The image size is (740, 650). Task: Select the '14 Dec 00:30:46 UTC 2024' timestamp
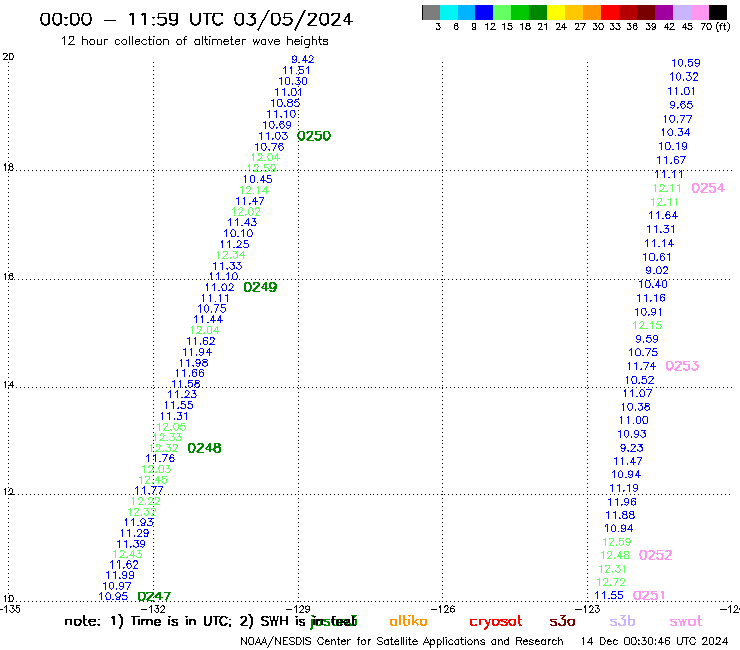(x=655, y=642)
